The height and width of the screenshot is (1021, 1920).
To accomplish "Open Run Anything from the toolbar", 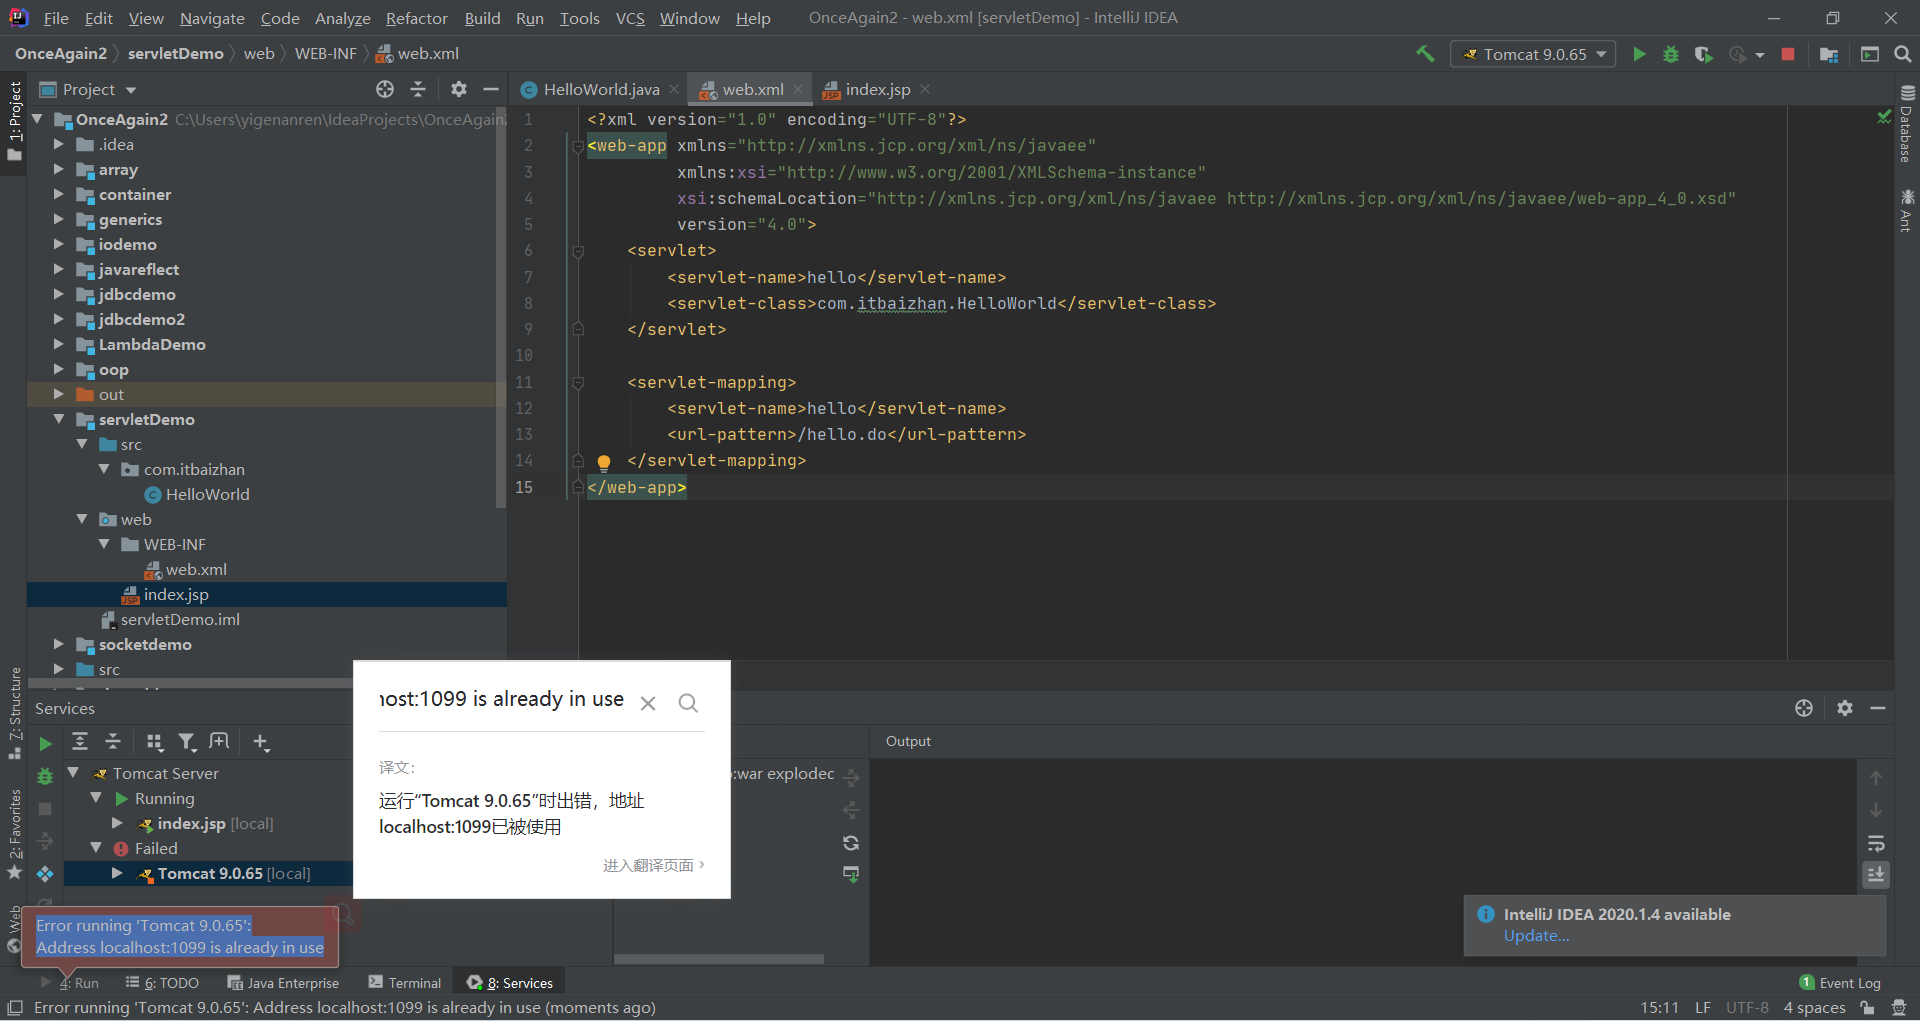I will [x=1870, y=54].
